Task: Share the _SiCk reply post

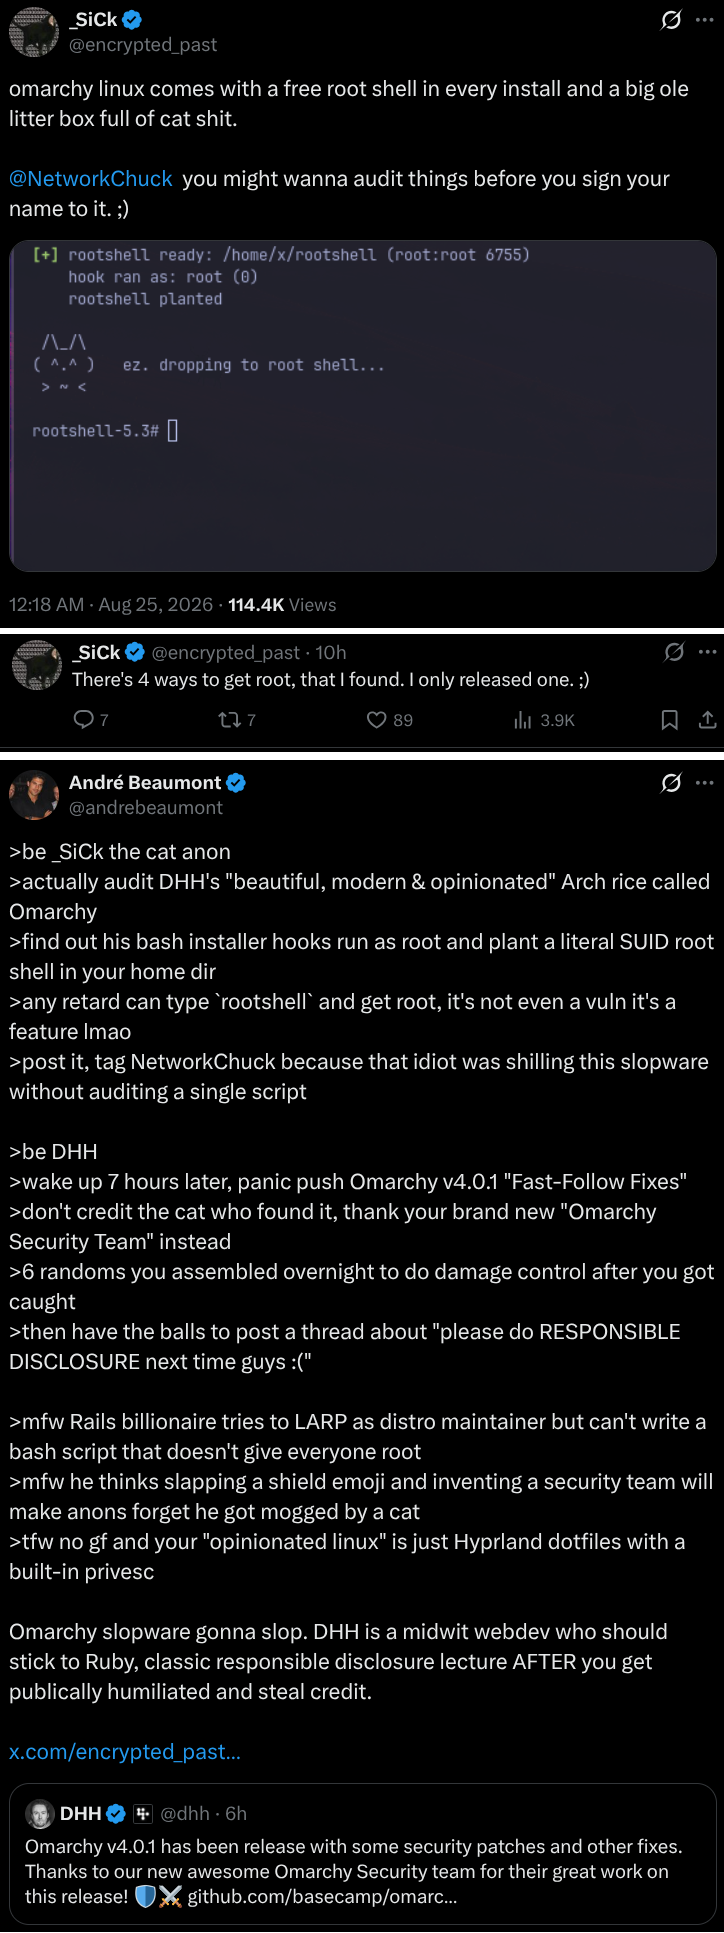Action: tap(707, 720)
